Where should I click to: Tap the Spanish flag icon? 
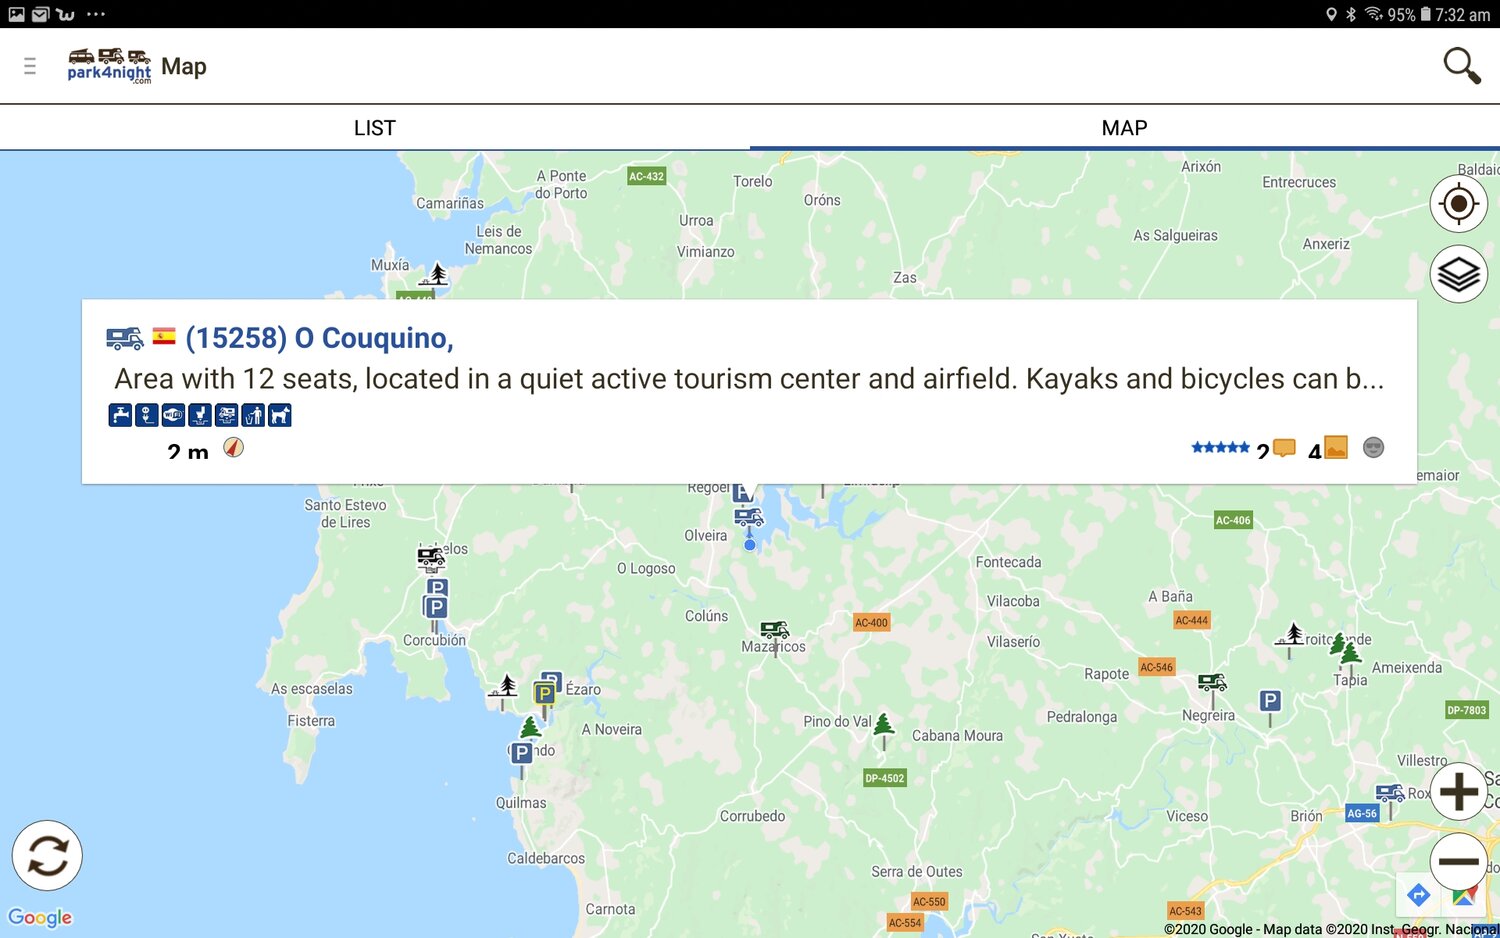coord(164,337)
